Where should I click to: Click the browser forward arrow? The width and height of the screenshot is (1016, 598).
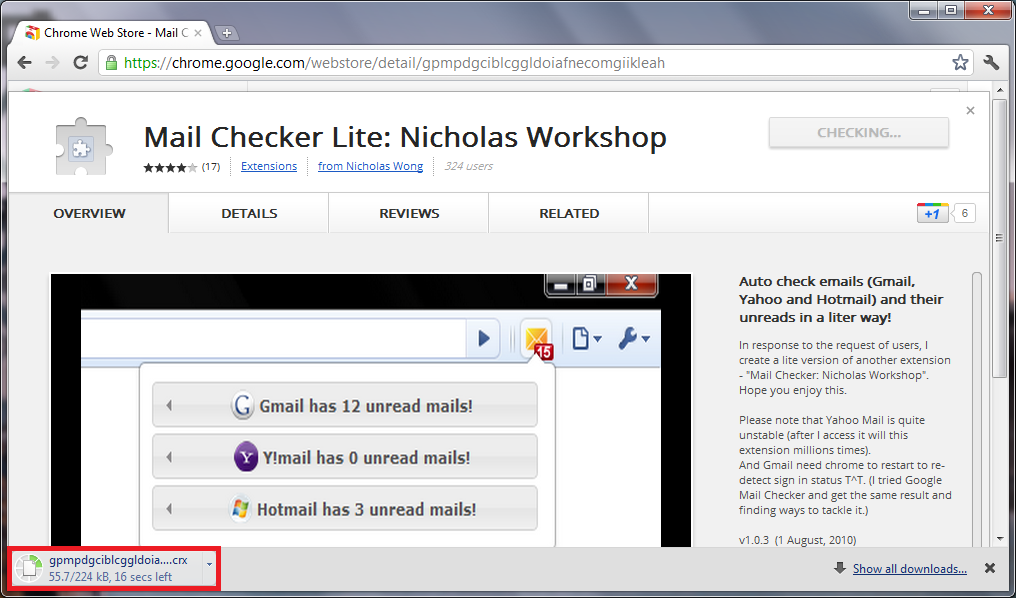click(52, 63)
